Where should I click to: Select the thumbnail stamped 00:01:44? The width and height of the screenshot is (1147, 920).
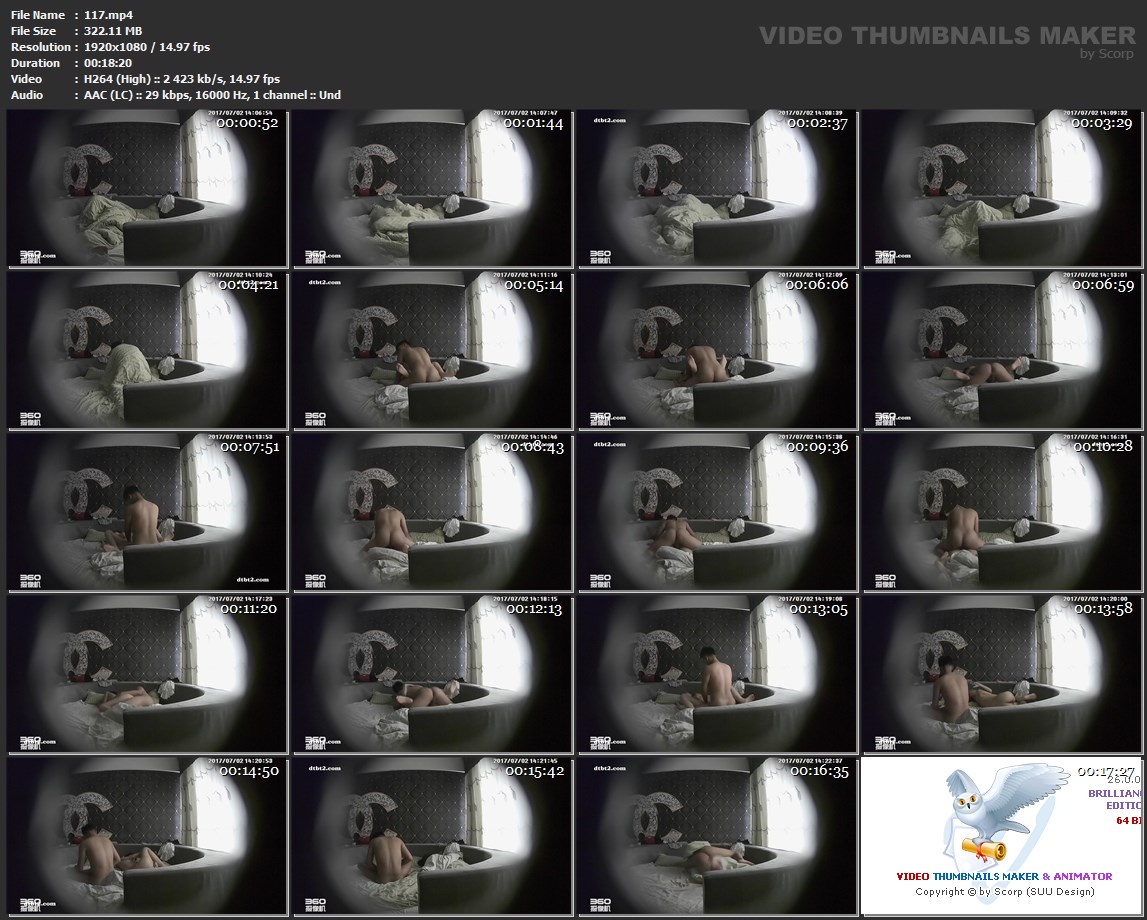pyautogui.click(x=432, y=189)
